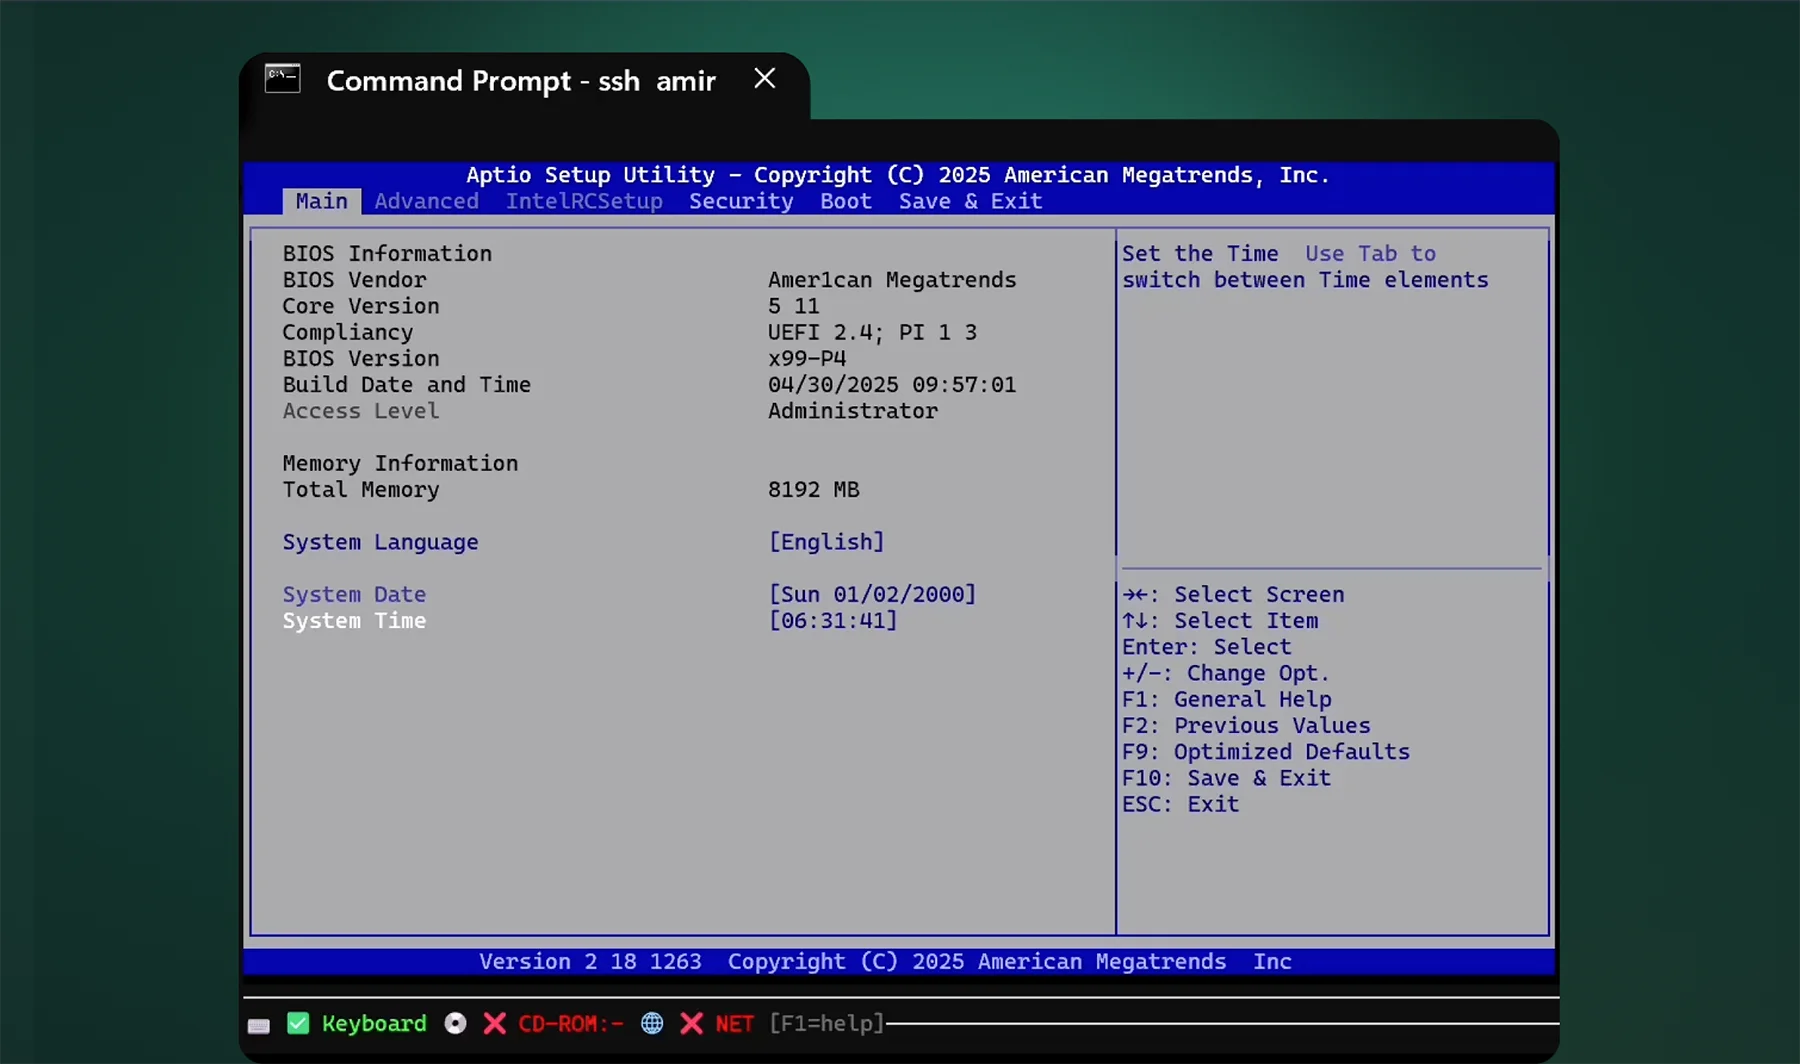
Task: Click the Total Memory 8192 MB value
Action: pos(814,490)
